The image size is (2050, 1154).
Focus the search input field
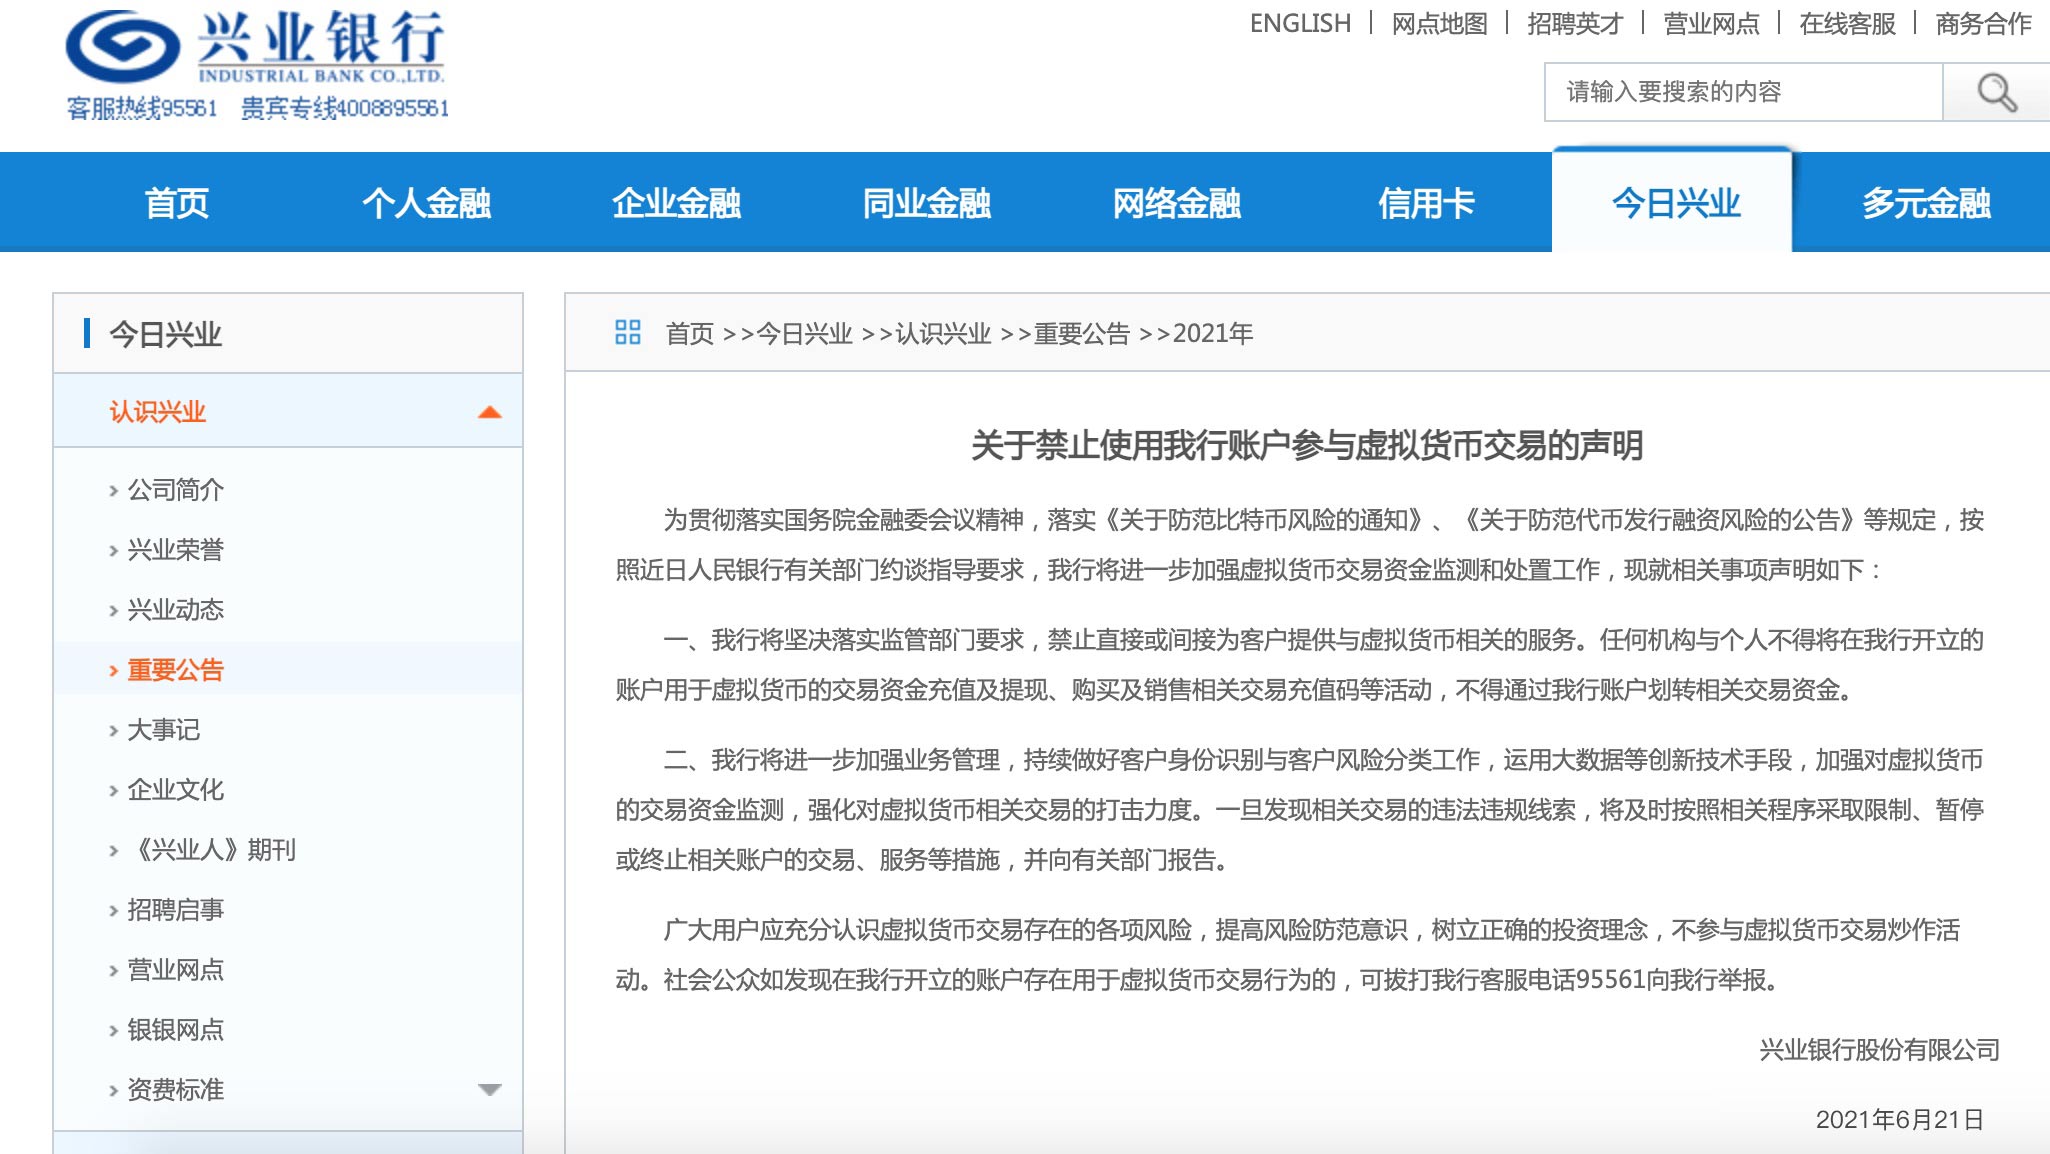coord(1743,92)
